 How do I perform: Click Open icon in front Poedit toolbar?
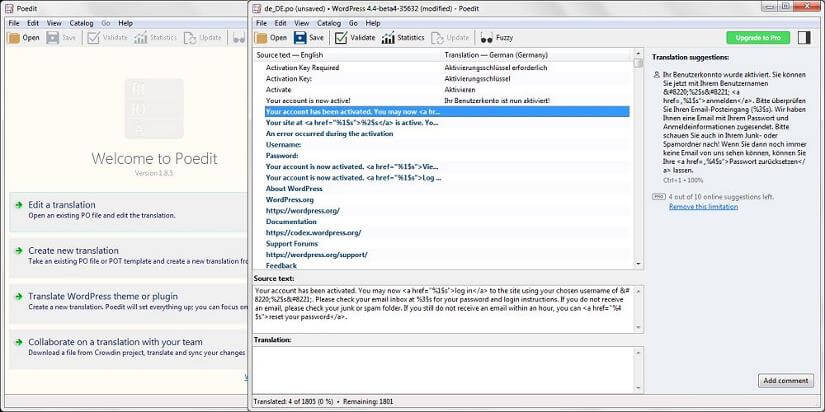click(x=261, y=37)
